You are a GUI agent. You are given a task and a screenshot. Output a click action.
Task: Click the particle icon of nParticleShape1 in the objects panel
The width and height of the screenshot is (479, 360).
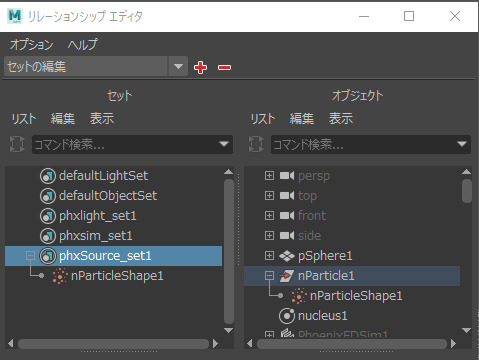299,296
